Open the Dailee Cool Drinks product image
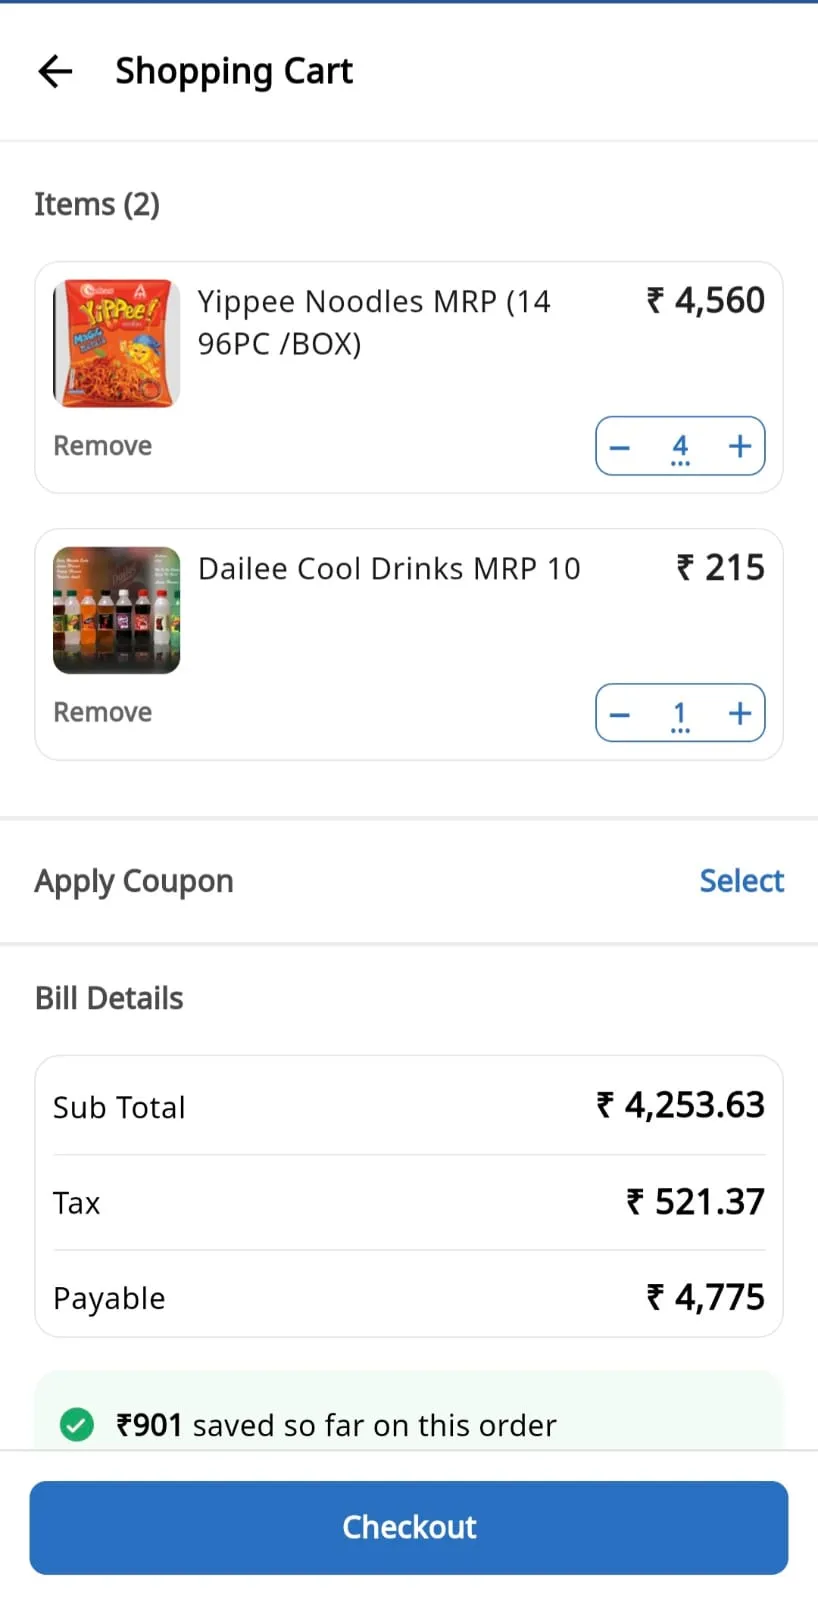Screen dimensions: 818x1599 (x=116, y=609)
